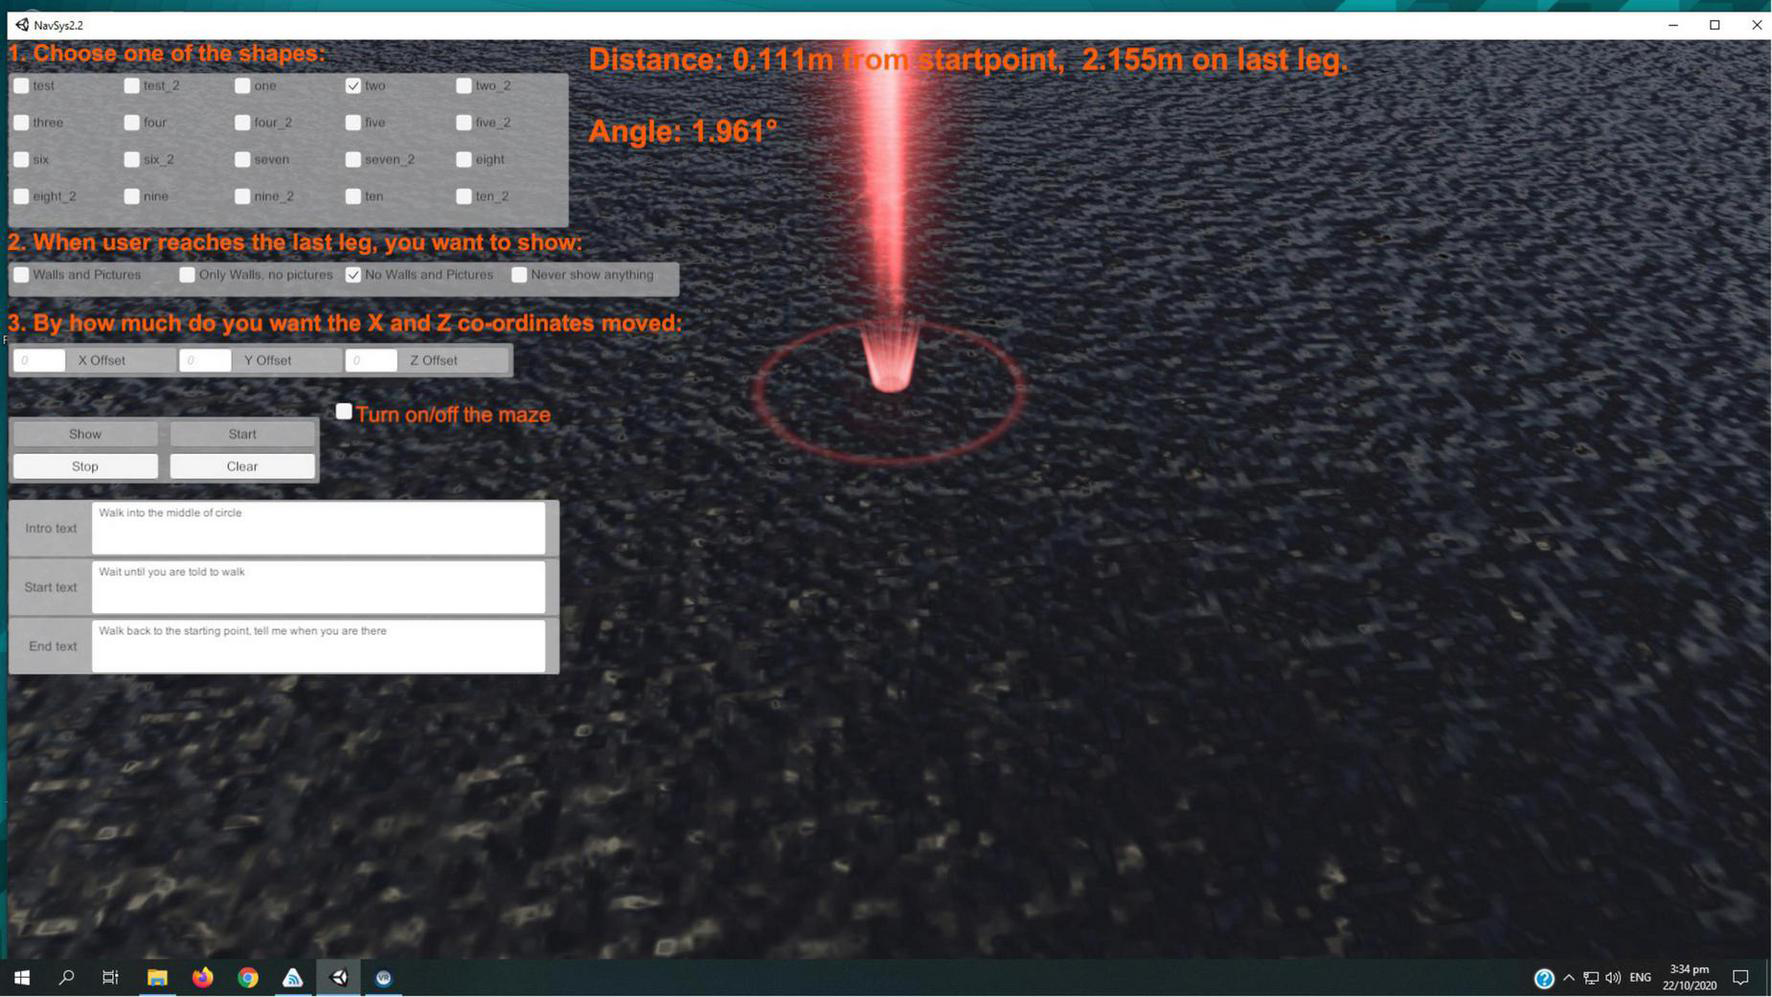
Task: Open the Windows Start menu
Action: point(21,977)
